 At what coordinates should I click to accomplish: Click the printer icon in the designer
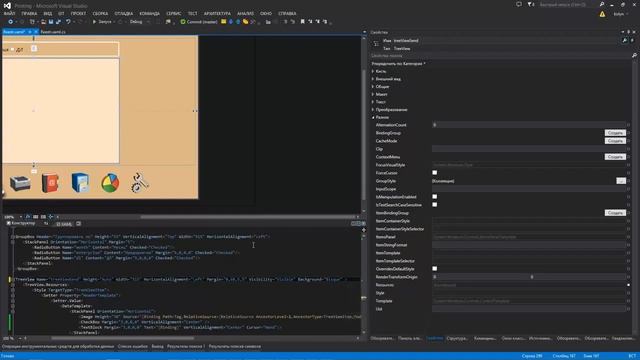click(x=20, y=183)
